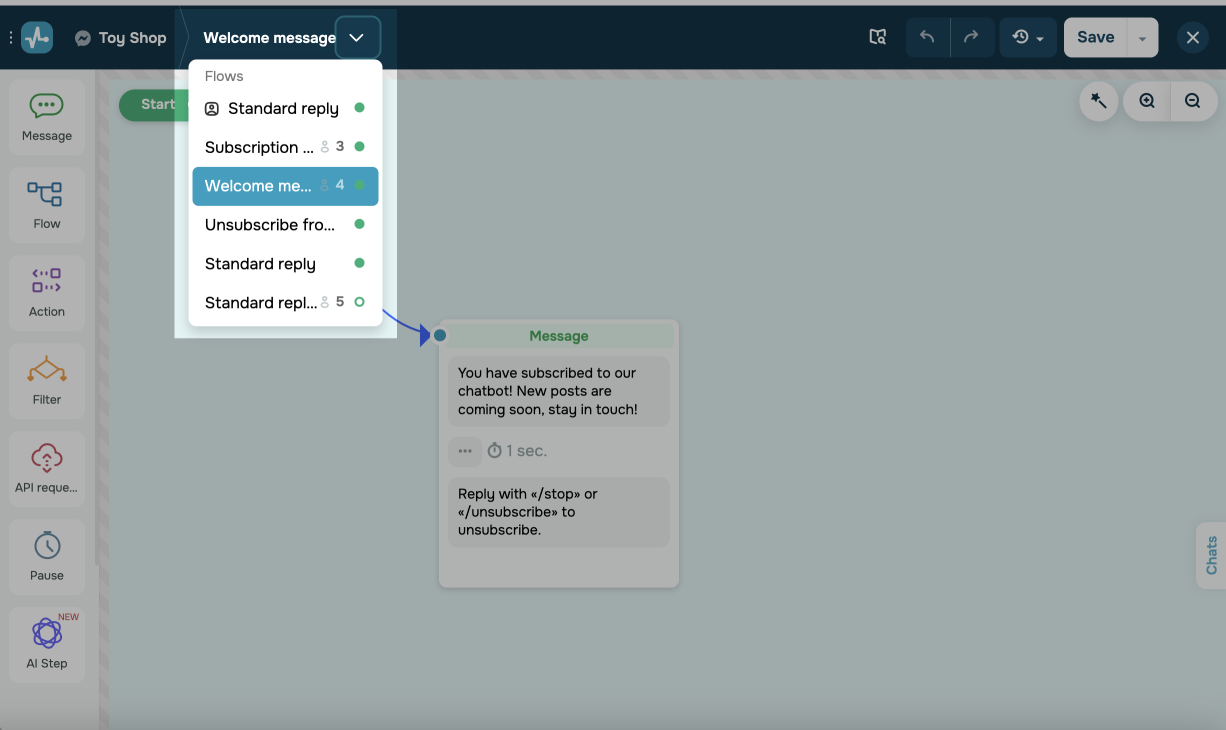Click the auto-arrange magic wand

coord(1099,101)
